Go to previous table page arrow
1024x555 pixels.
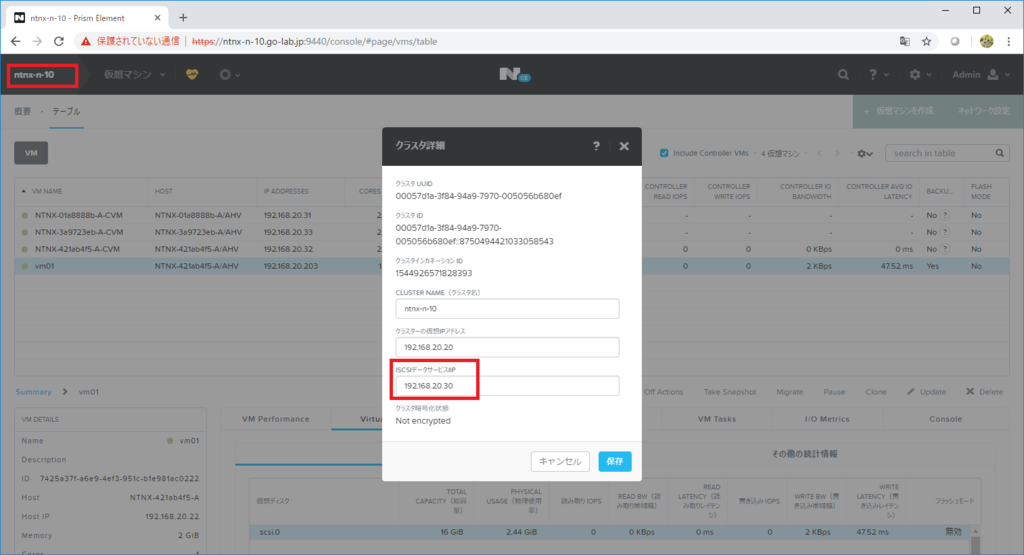pos(820,153)
